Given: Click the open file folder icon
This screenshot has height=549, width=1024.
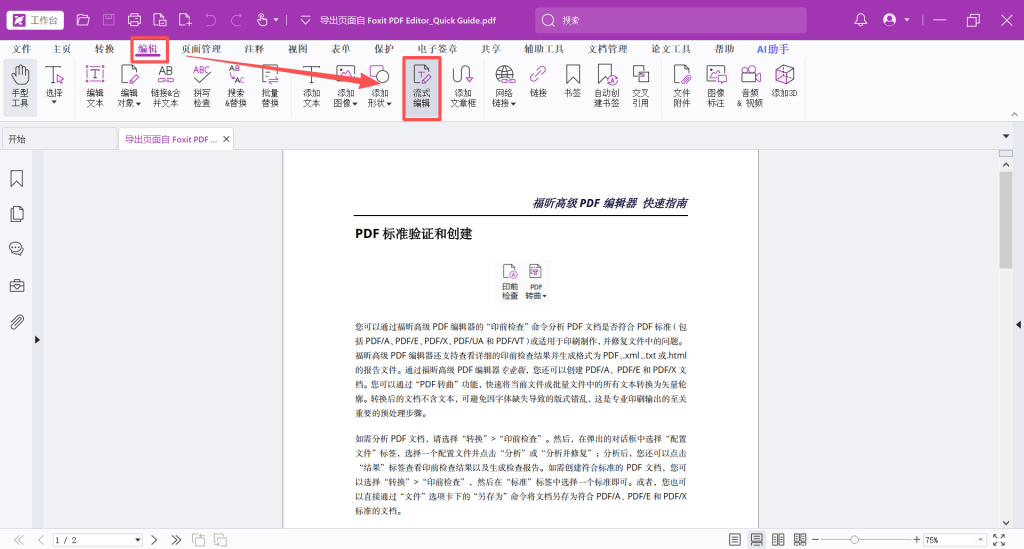Looking at the screenshot, I should [83, 20].
